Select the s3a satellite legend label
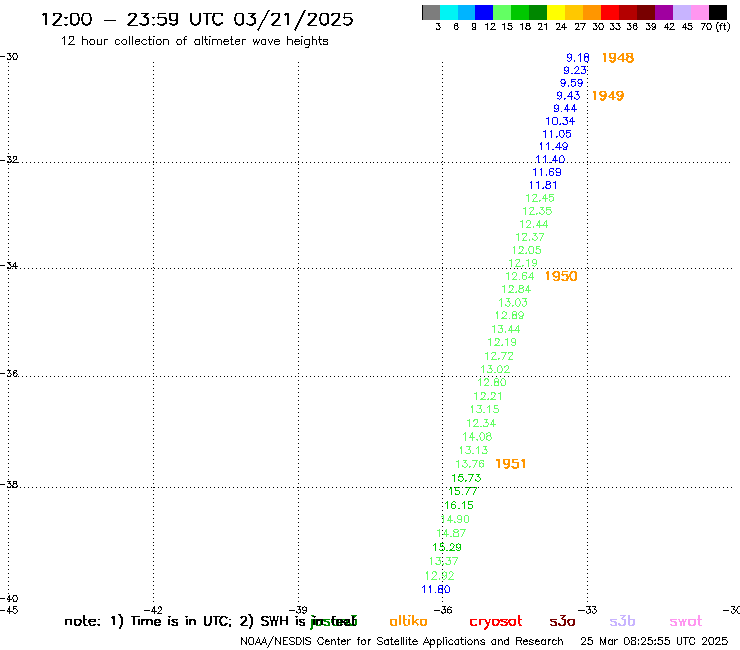Screen dimensions: 740x650 [562, 621]
